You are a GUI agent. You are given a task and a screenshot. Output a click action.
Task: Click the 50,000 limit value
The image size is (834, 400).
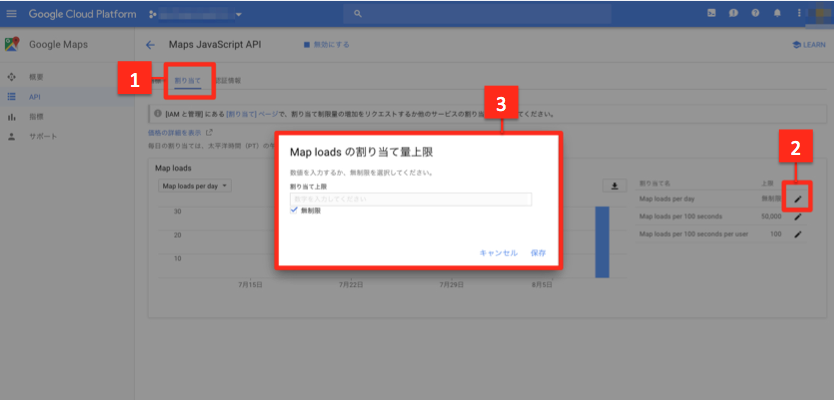[x=771, y=217]
